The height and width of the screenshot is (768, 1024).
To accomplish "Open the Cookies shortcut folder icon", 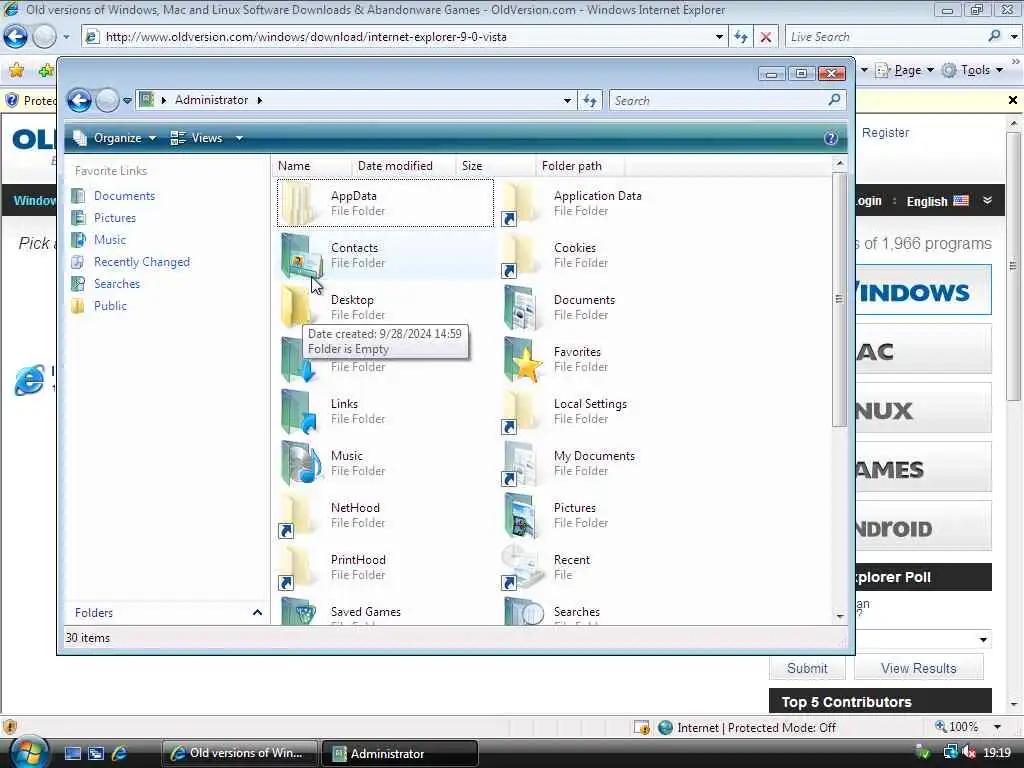I will click(520, 255).
